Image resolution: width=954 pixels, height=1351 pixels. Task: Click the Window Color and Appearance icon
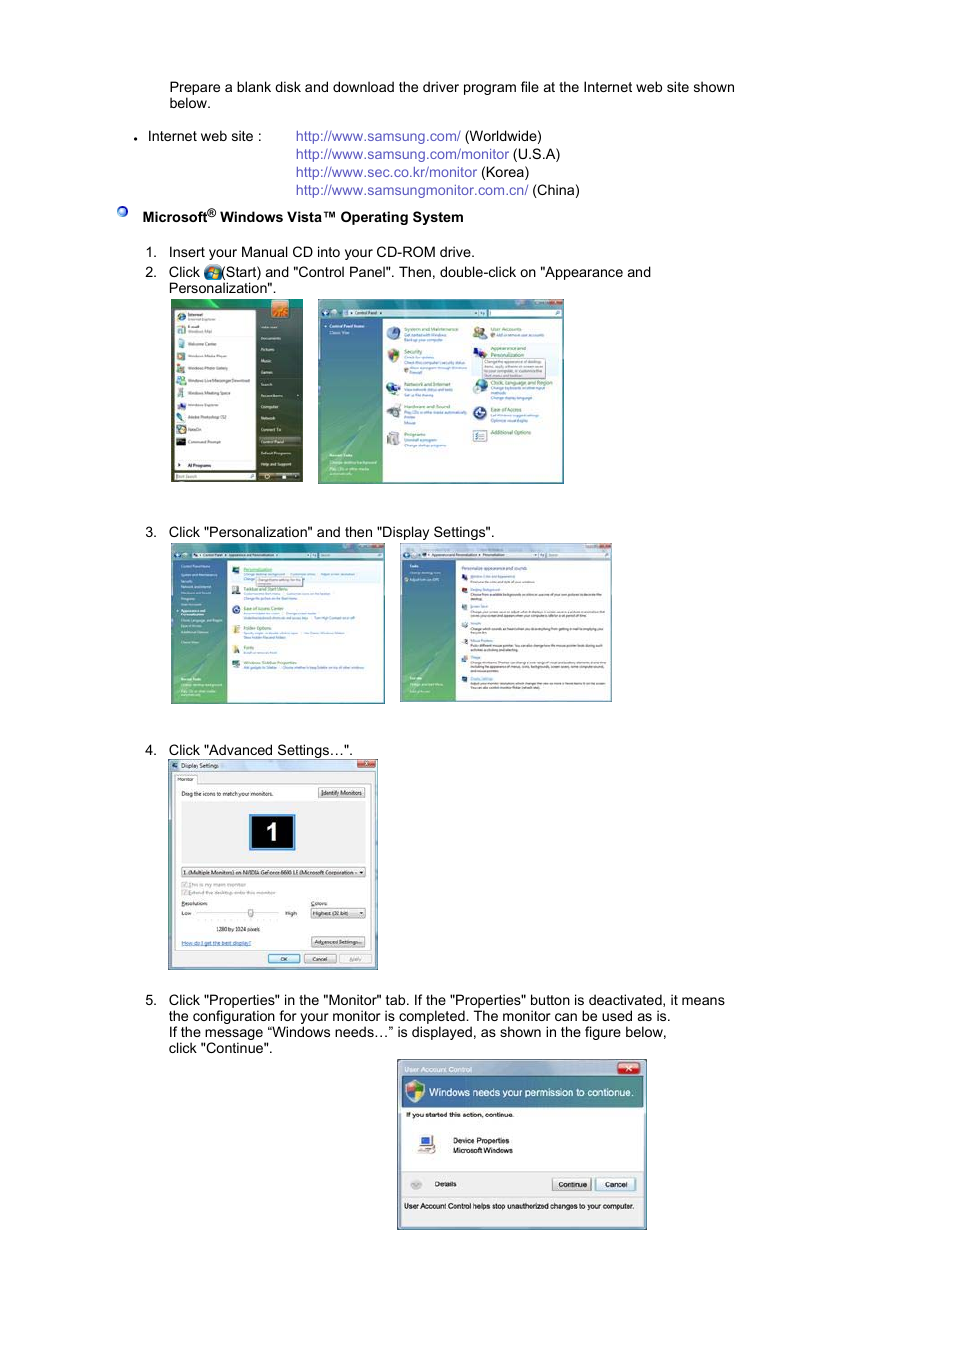[465, 577]
